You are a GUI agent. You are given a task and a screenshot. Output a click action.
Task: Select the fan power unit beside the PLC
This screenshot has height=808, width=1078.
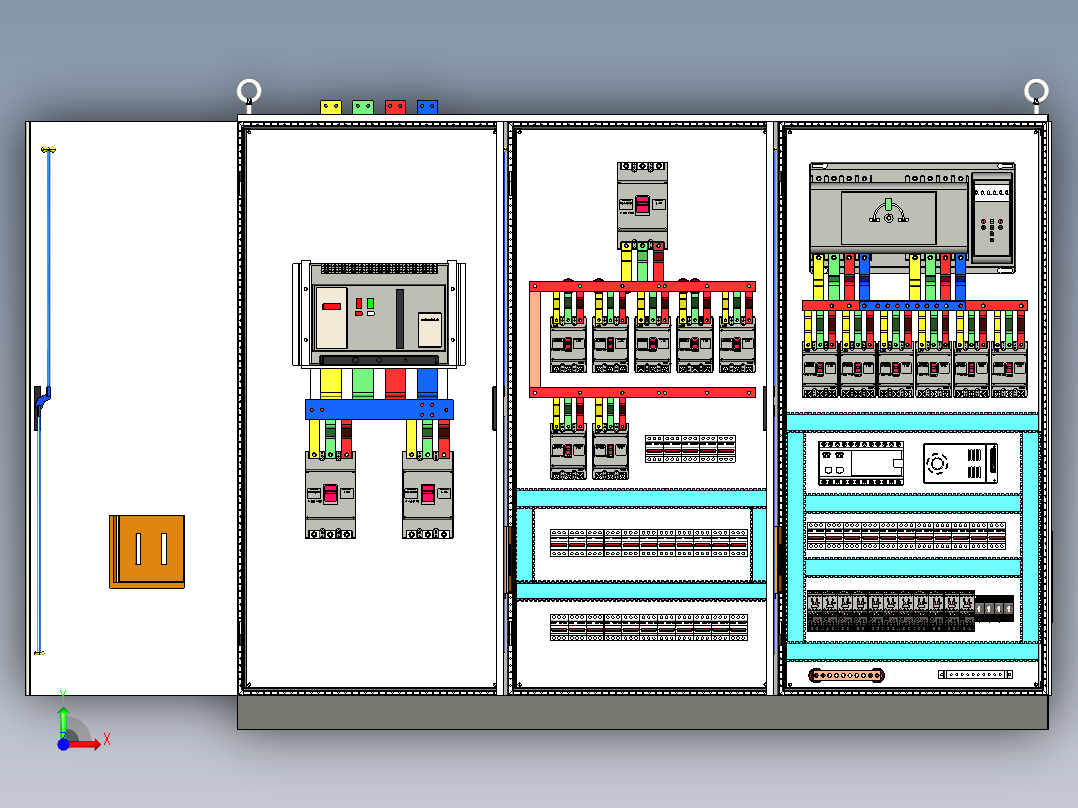click(960, 463)
